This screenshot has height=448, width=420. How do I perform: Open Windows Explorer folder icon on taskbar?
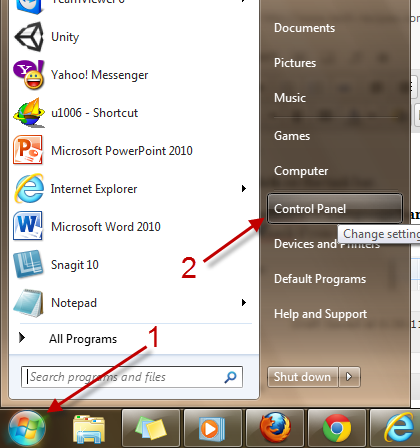point(89,429)
